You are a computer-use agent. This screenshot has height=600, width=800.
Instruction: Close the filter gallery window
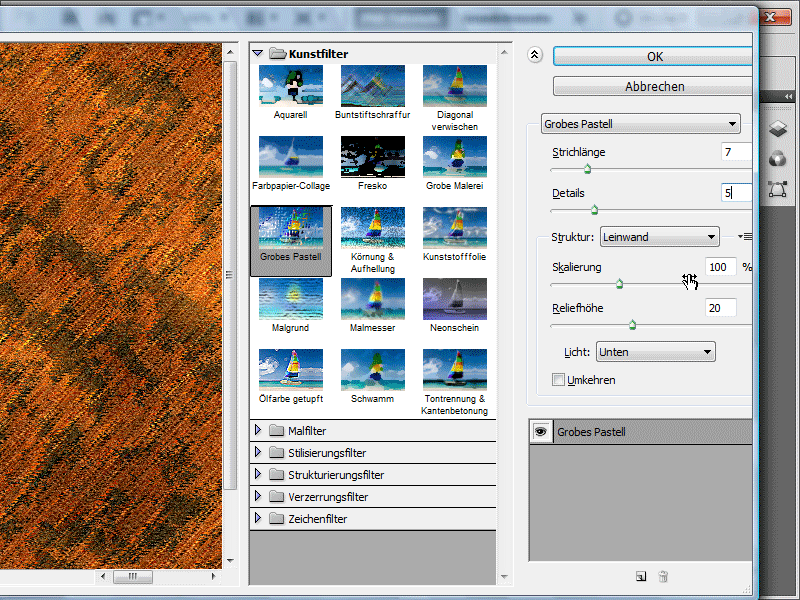click(x=770, y=17)
